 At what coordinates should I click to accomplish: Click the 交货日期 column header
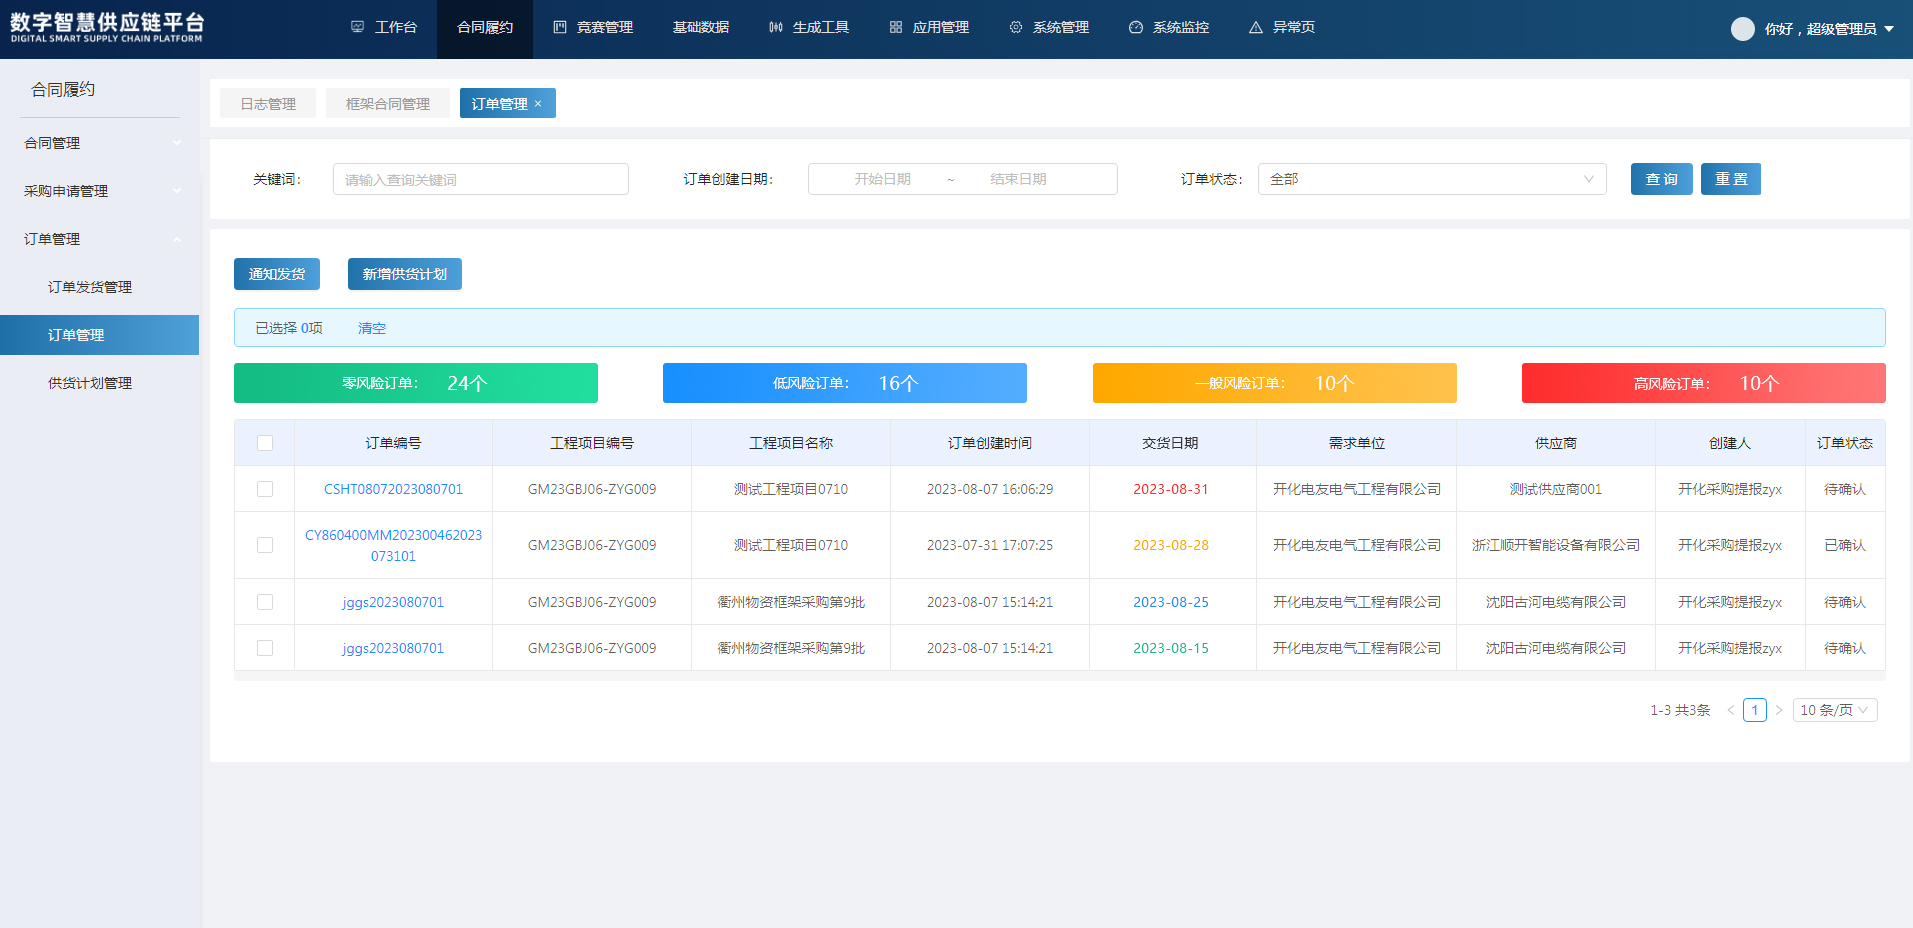pos(1171,443)
